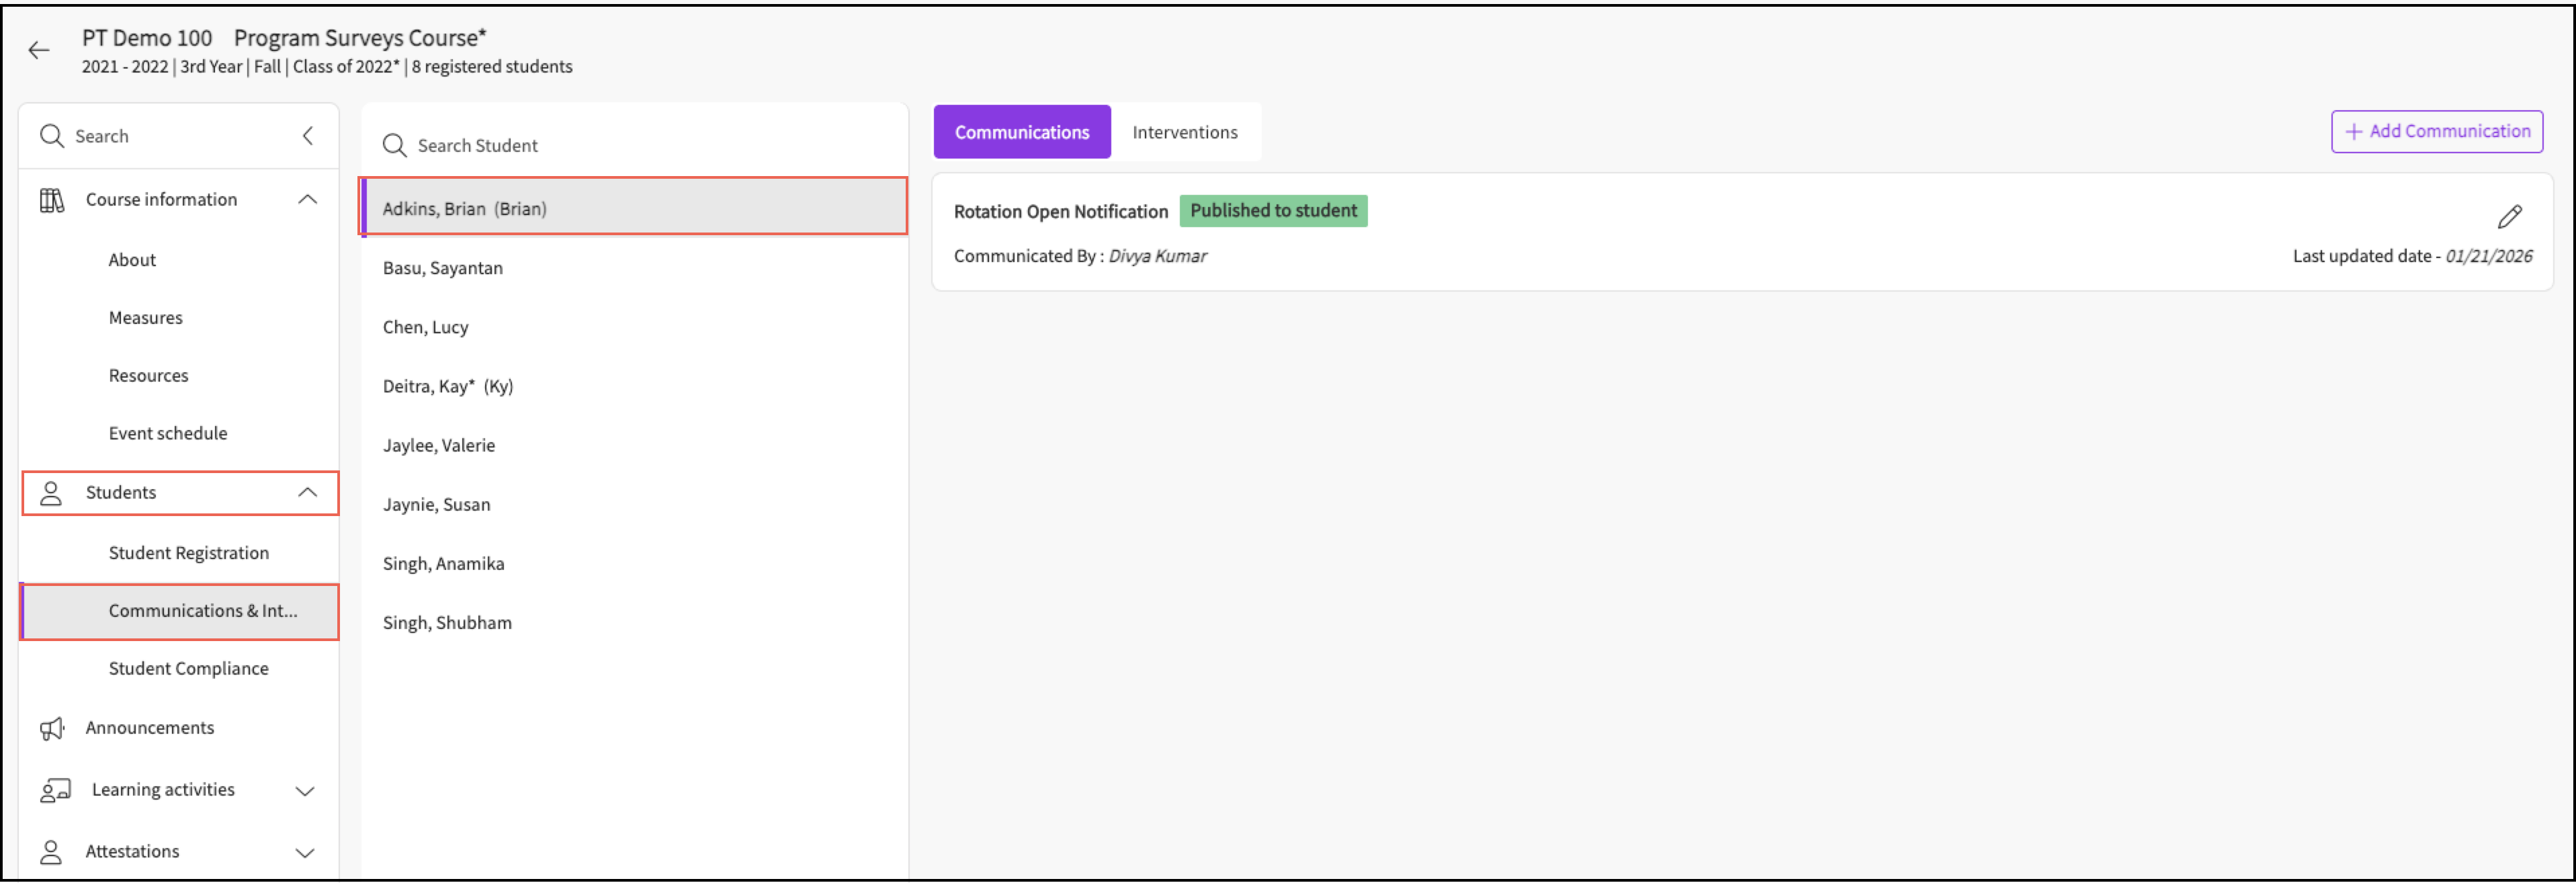Click the Search Student magnifier icon

tap(394, 146)
